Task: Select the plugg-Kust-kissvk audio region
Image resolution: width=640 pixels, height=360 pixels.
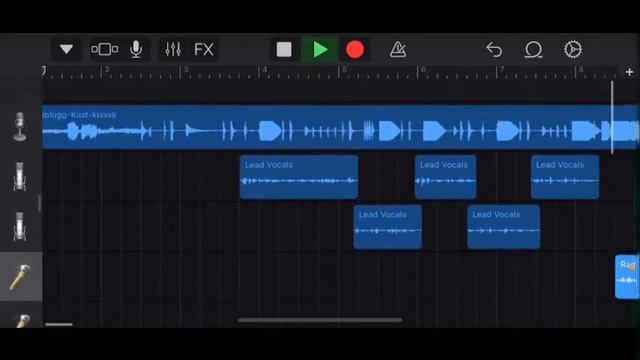Action: pyautogui.click(x=340, y=127)
